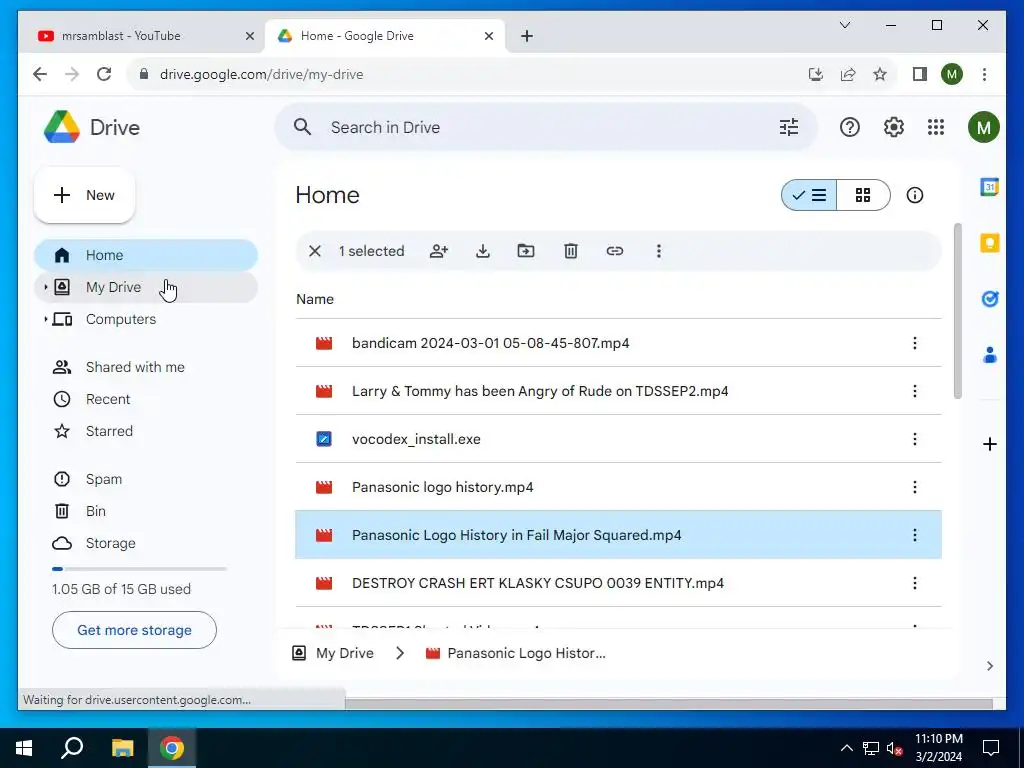Viewport: 1024px width, 768px height.
Task: Select bandicam 2024-03-01 05-08-45-807.mp4
Action: 618,344
